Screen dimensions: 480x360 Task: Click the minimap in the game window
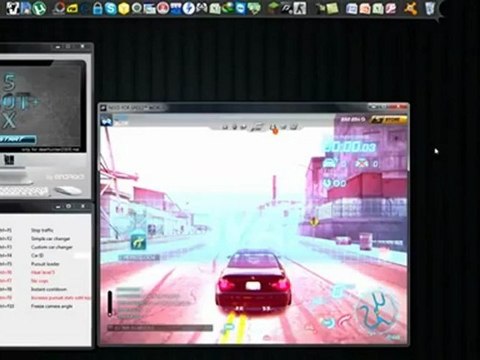pos(377,313)
